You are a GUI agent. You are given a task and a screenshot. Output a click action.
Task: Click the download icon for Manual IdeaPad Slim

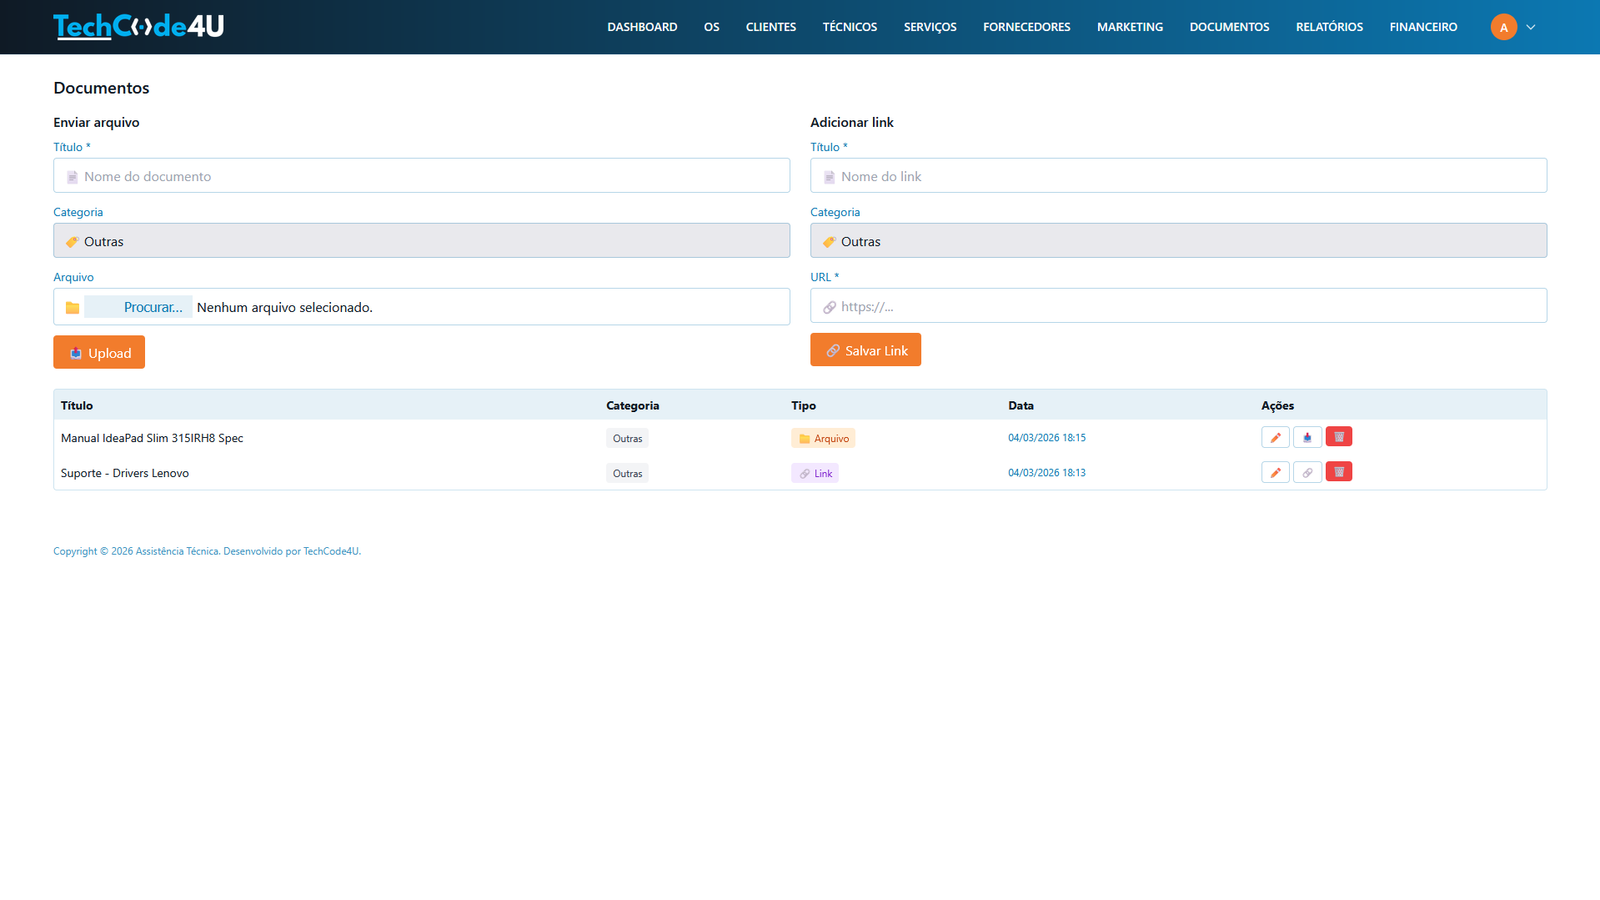coord(1306,437)
